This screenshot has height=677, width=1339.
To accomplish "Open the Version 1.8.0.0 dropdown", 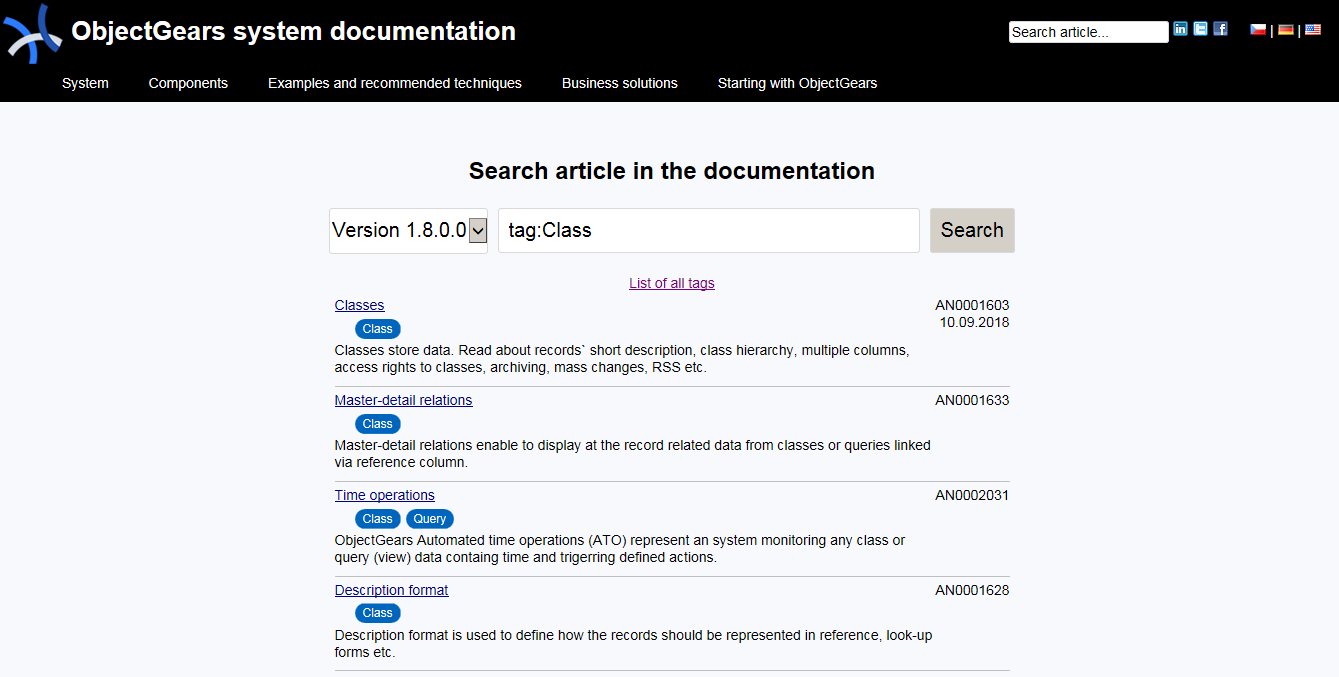I will [408, 231].
